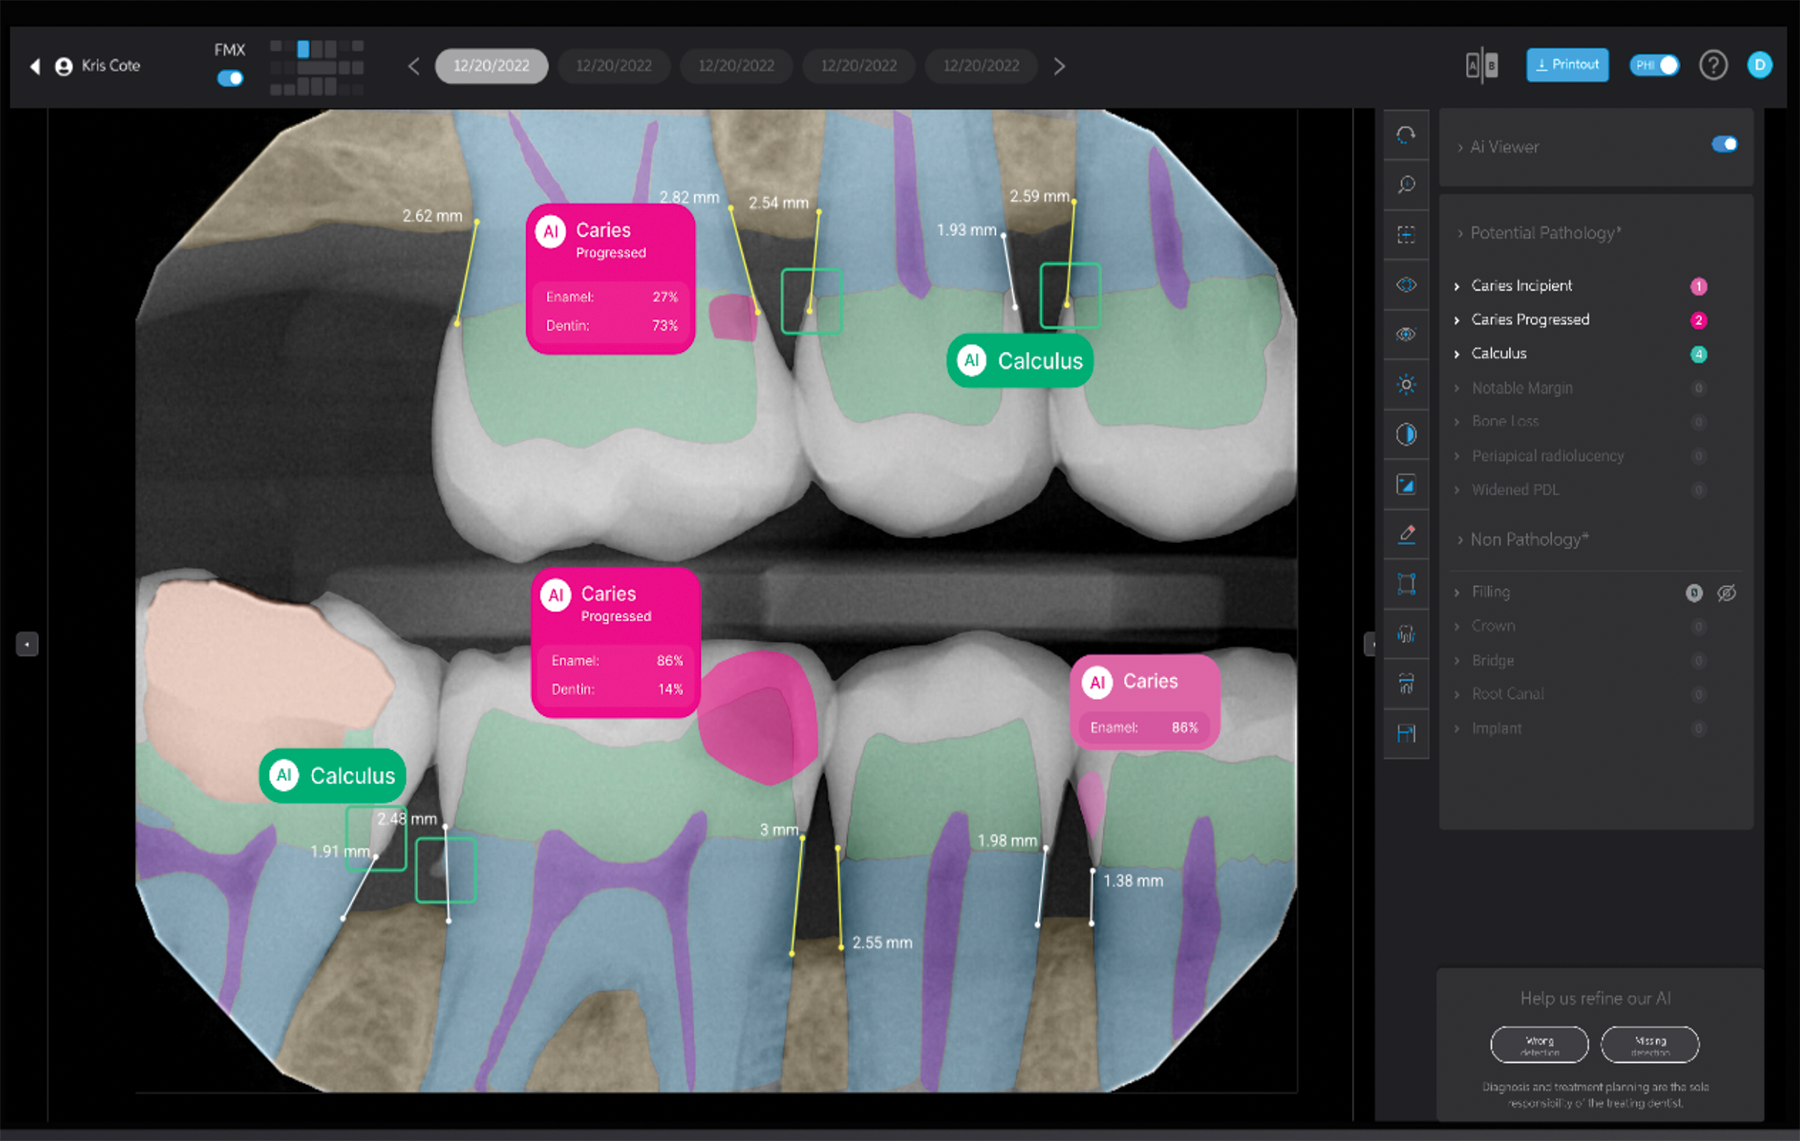Toggle the FMX switch

coord(230,78)
